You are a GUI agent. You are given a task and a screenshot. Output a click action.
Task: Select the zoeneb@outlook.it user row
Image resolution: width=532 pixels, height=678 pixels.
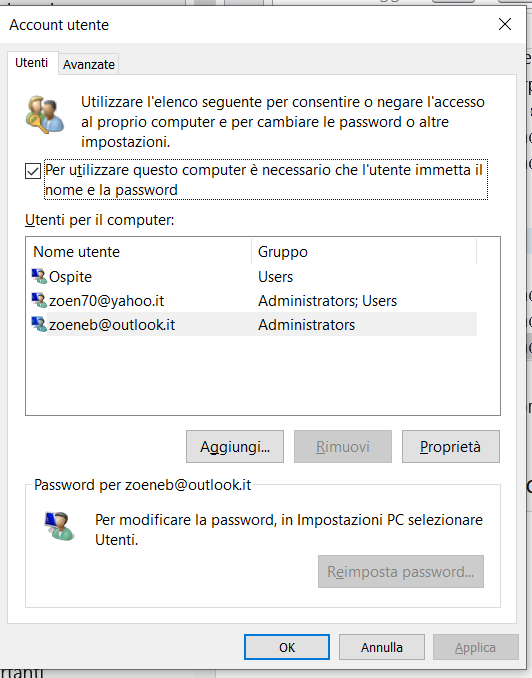coord(254,324)
